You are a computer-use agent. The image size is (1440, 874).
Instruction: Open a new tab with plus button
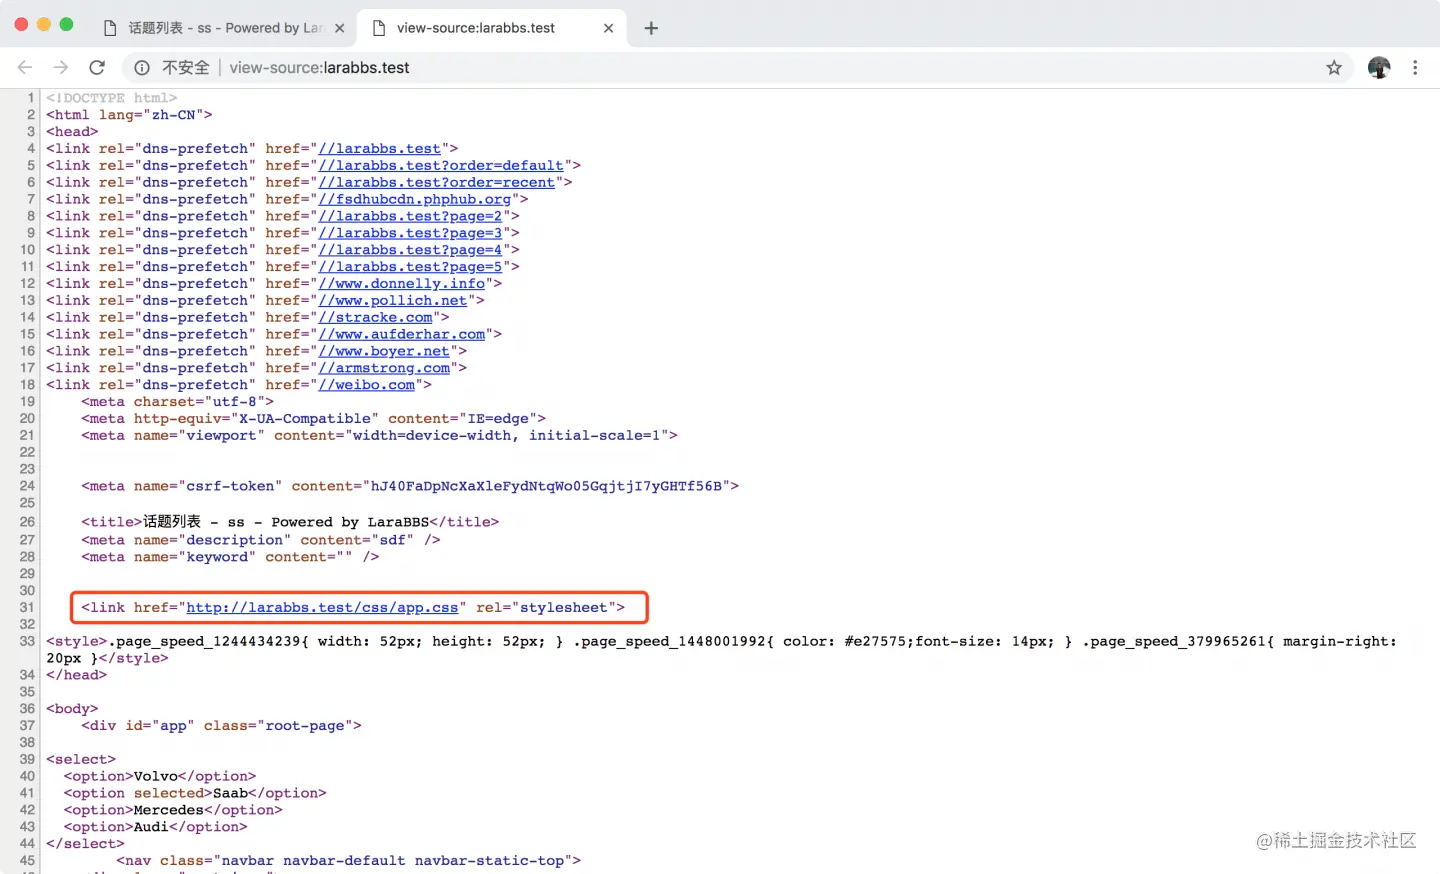651,28
